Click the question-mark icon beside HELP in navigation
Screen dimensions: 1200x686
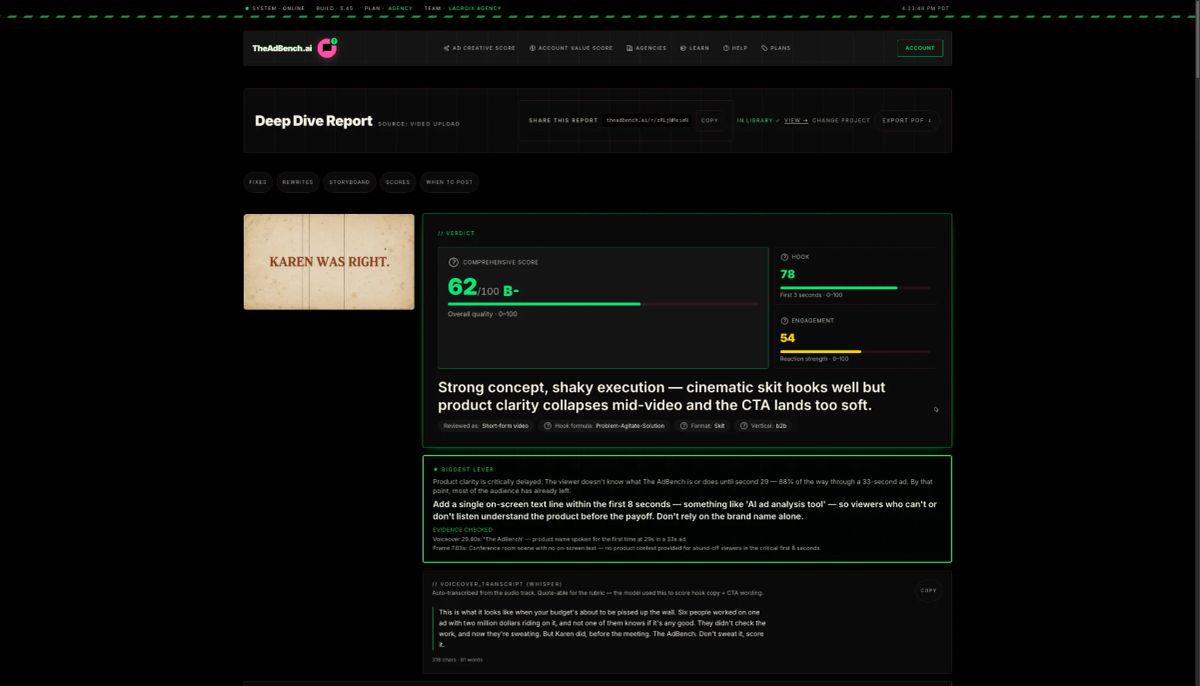726,48
